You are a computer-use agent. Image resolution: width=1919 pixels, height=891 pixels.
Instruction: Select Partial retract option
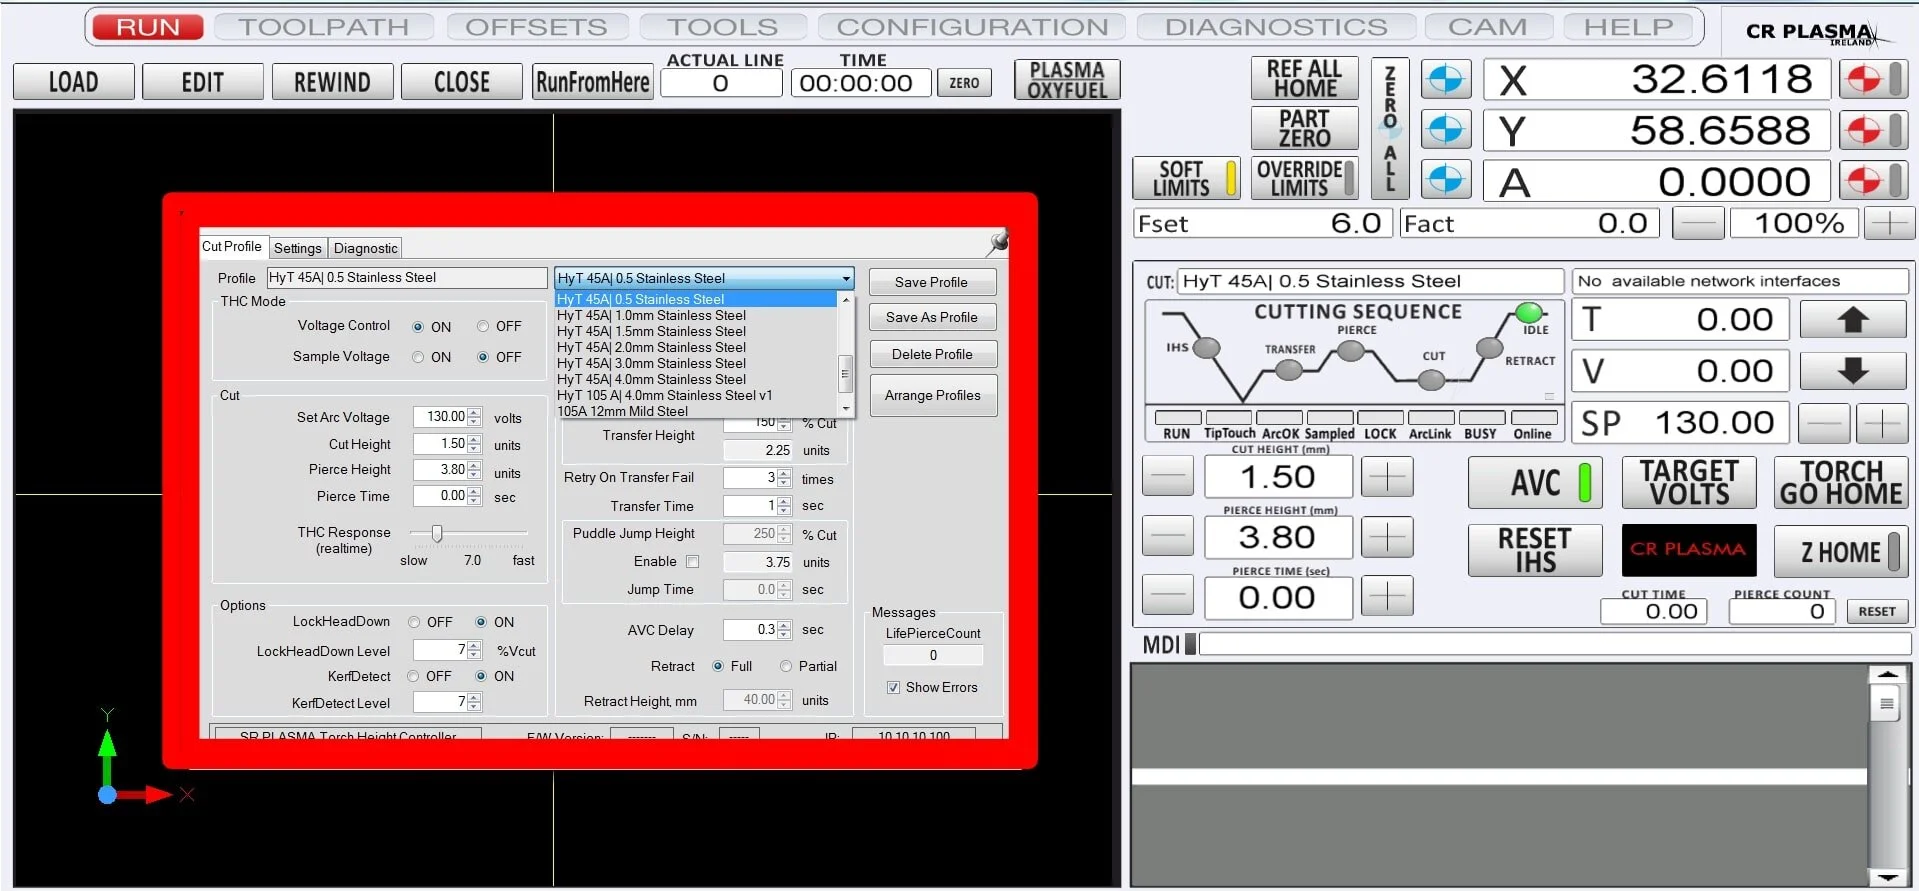coord(786,666)
